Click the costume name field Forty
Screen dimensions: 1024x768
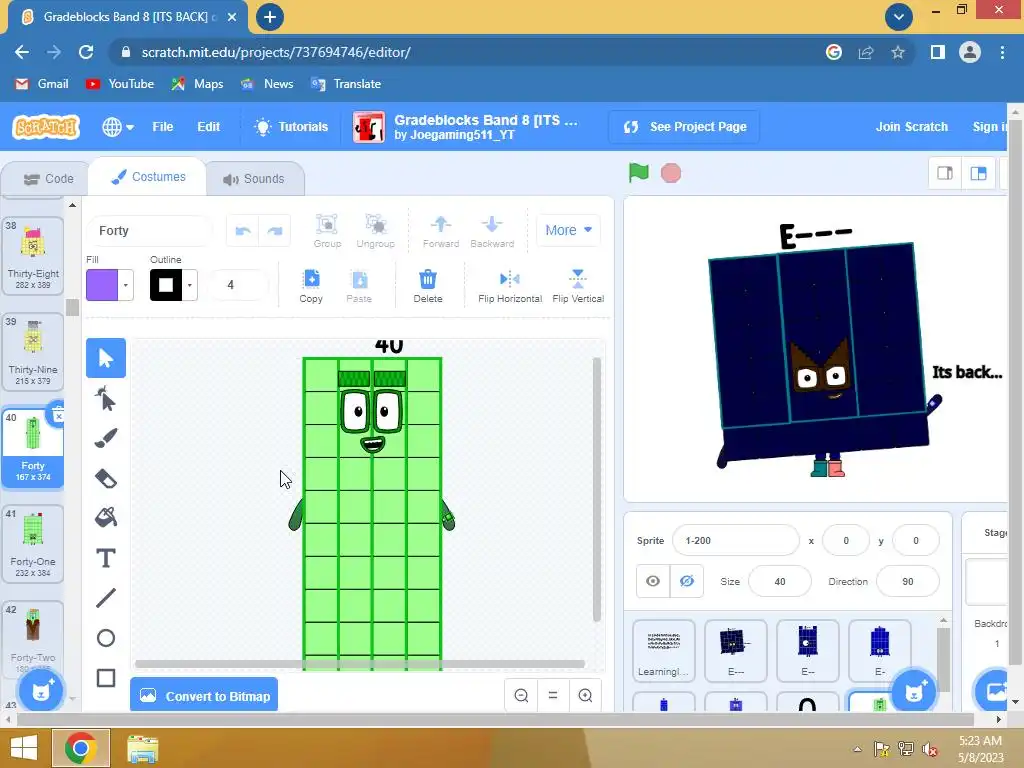point(150,231)
